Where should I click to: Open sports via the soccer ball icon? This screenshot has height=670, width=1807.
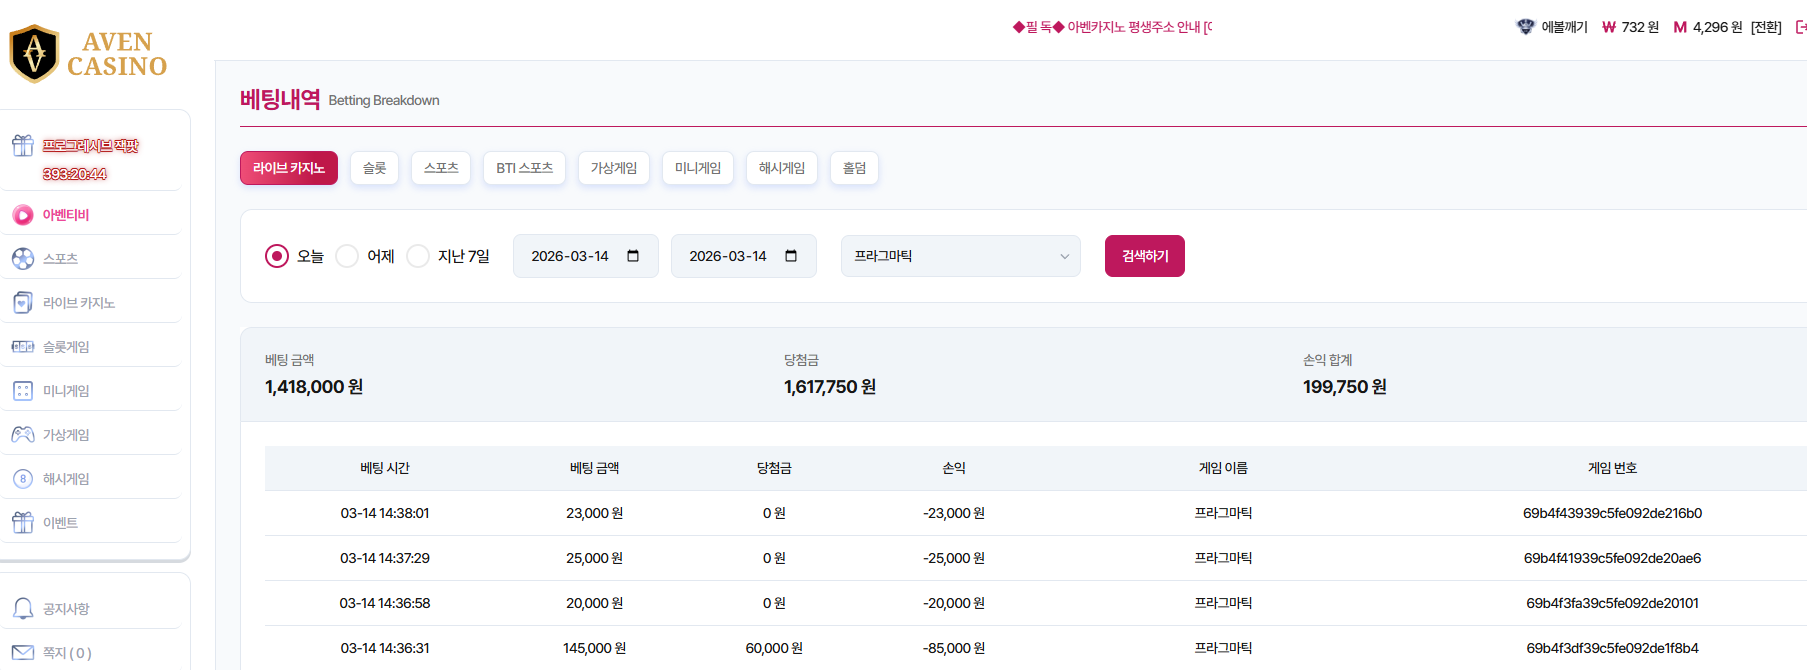pyautogui.click(x=22, y=259)
